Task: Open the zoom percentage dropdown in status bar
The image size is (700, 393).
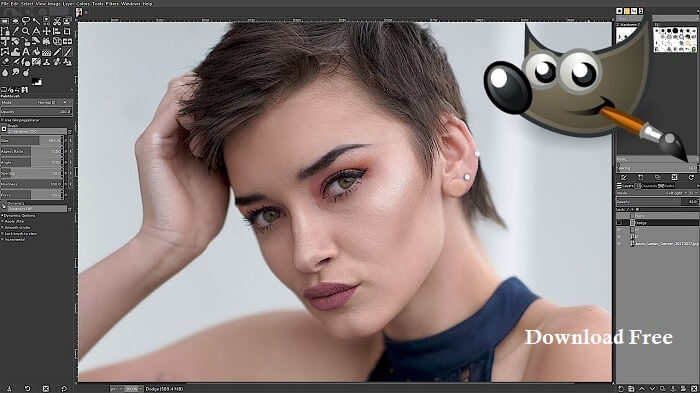Action: tap(134, 389)
